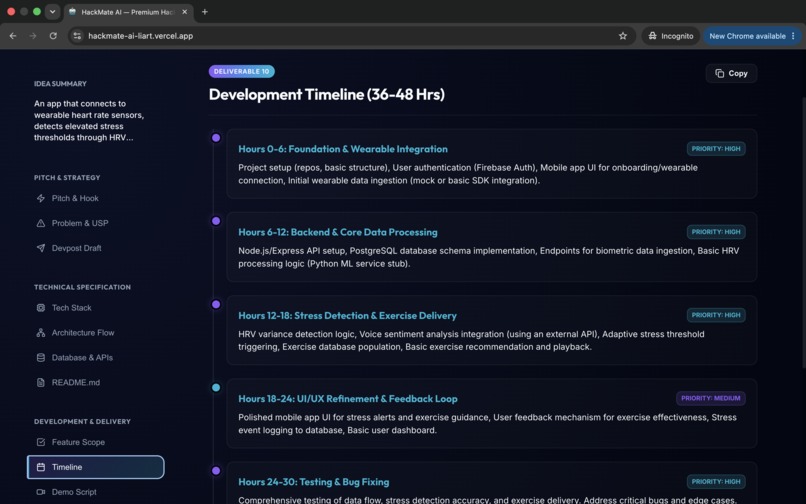
Task: Click the checkbox icon beside Feature Scope
Action: 41,442
